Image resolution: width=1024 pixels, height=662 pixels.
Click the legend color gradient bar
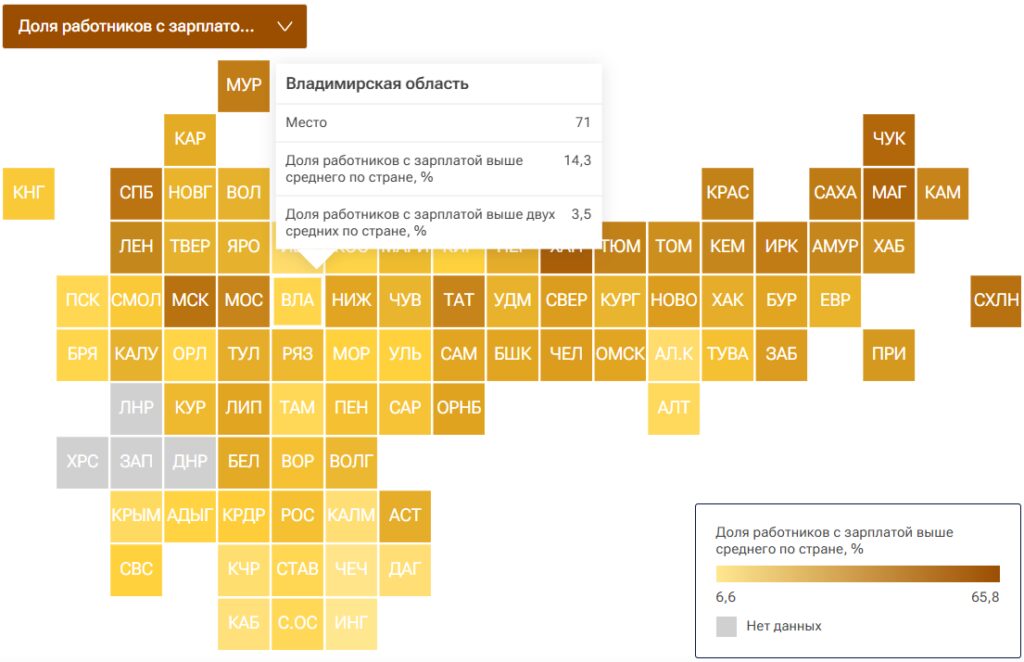pyautogui.click(x=857, y=573)
